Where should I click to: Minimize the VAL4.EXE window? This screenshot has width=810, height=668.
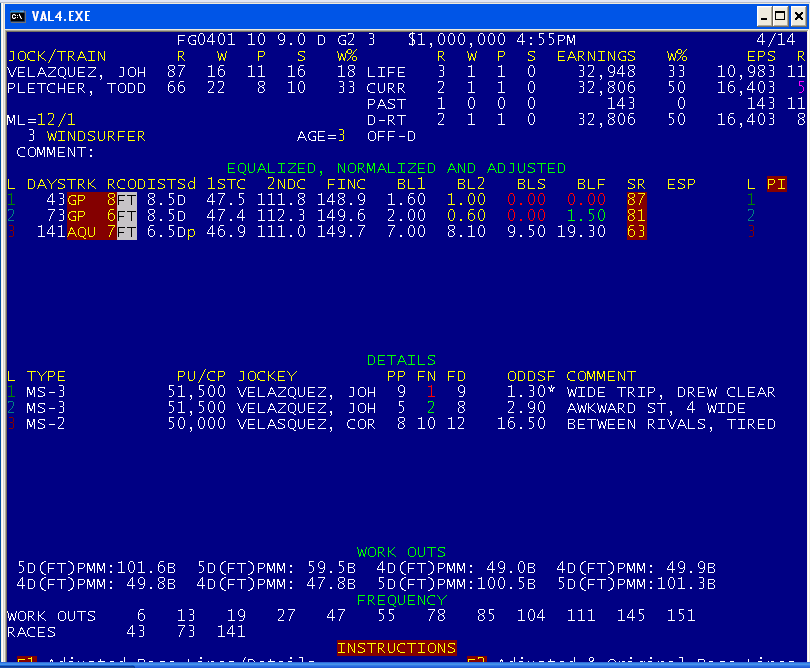tap(764, 17)
